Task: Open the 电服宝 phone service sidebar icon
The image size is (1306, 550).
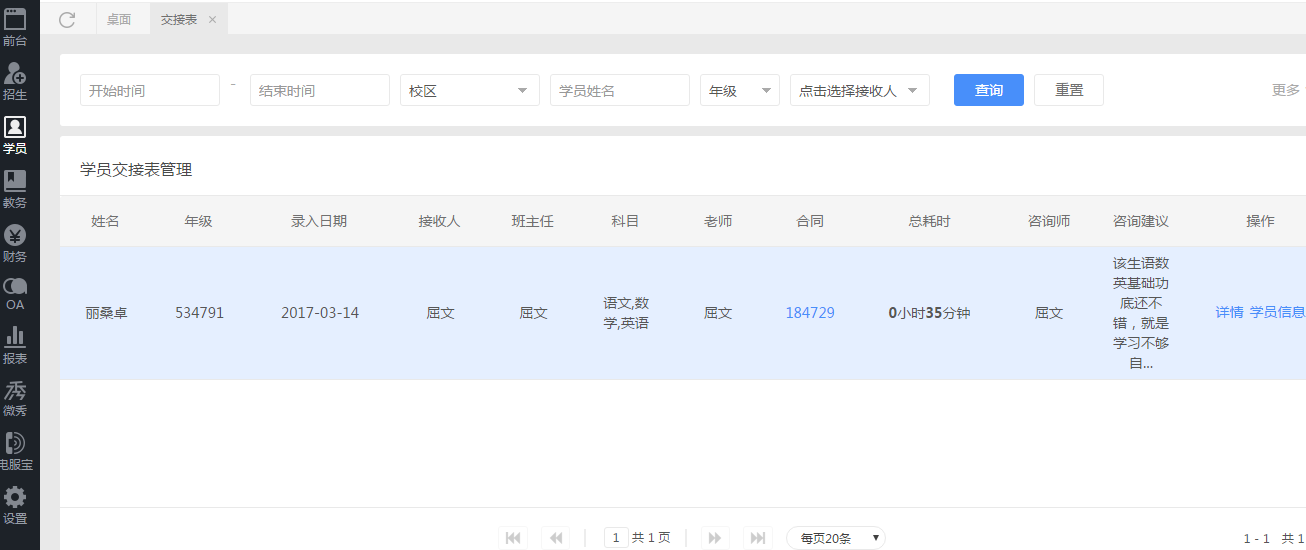Action: (15, 452)
